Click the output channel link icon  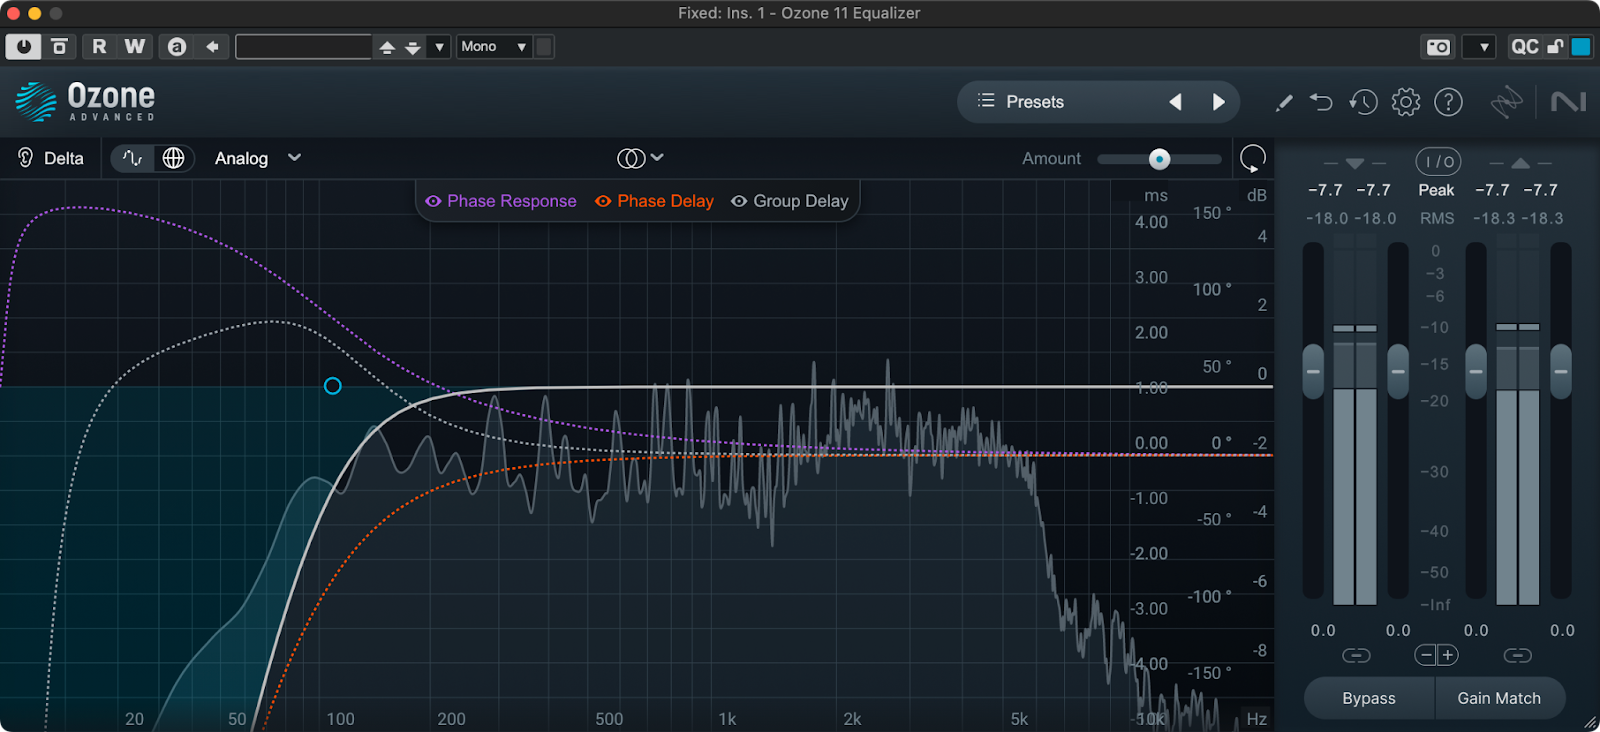(x=1517, y=655)
